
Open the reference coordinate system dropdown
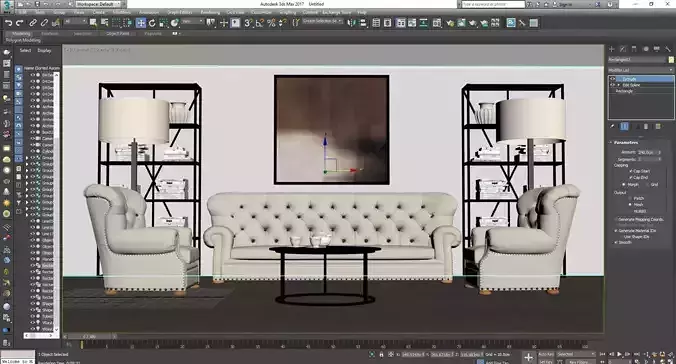pos(192,21)
